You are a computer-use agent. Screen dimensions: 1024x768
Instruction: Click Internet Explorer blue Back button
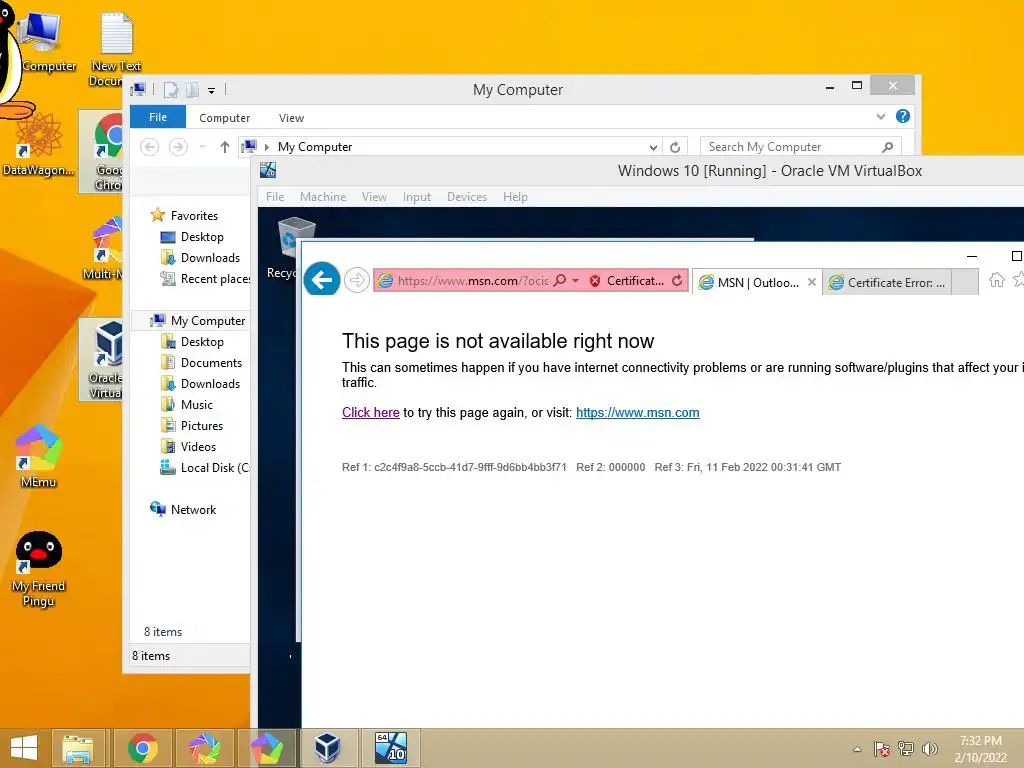click(x=322, y=280)
